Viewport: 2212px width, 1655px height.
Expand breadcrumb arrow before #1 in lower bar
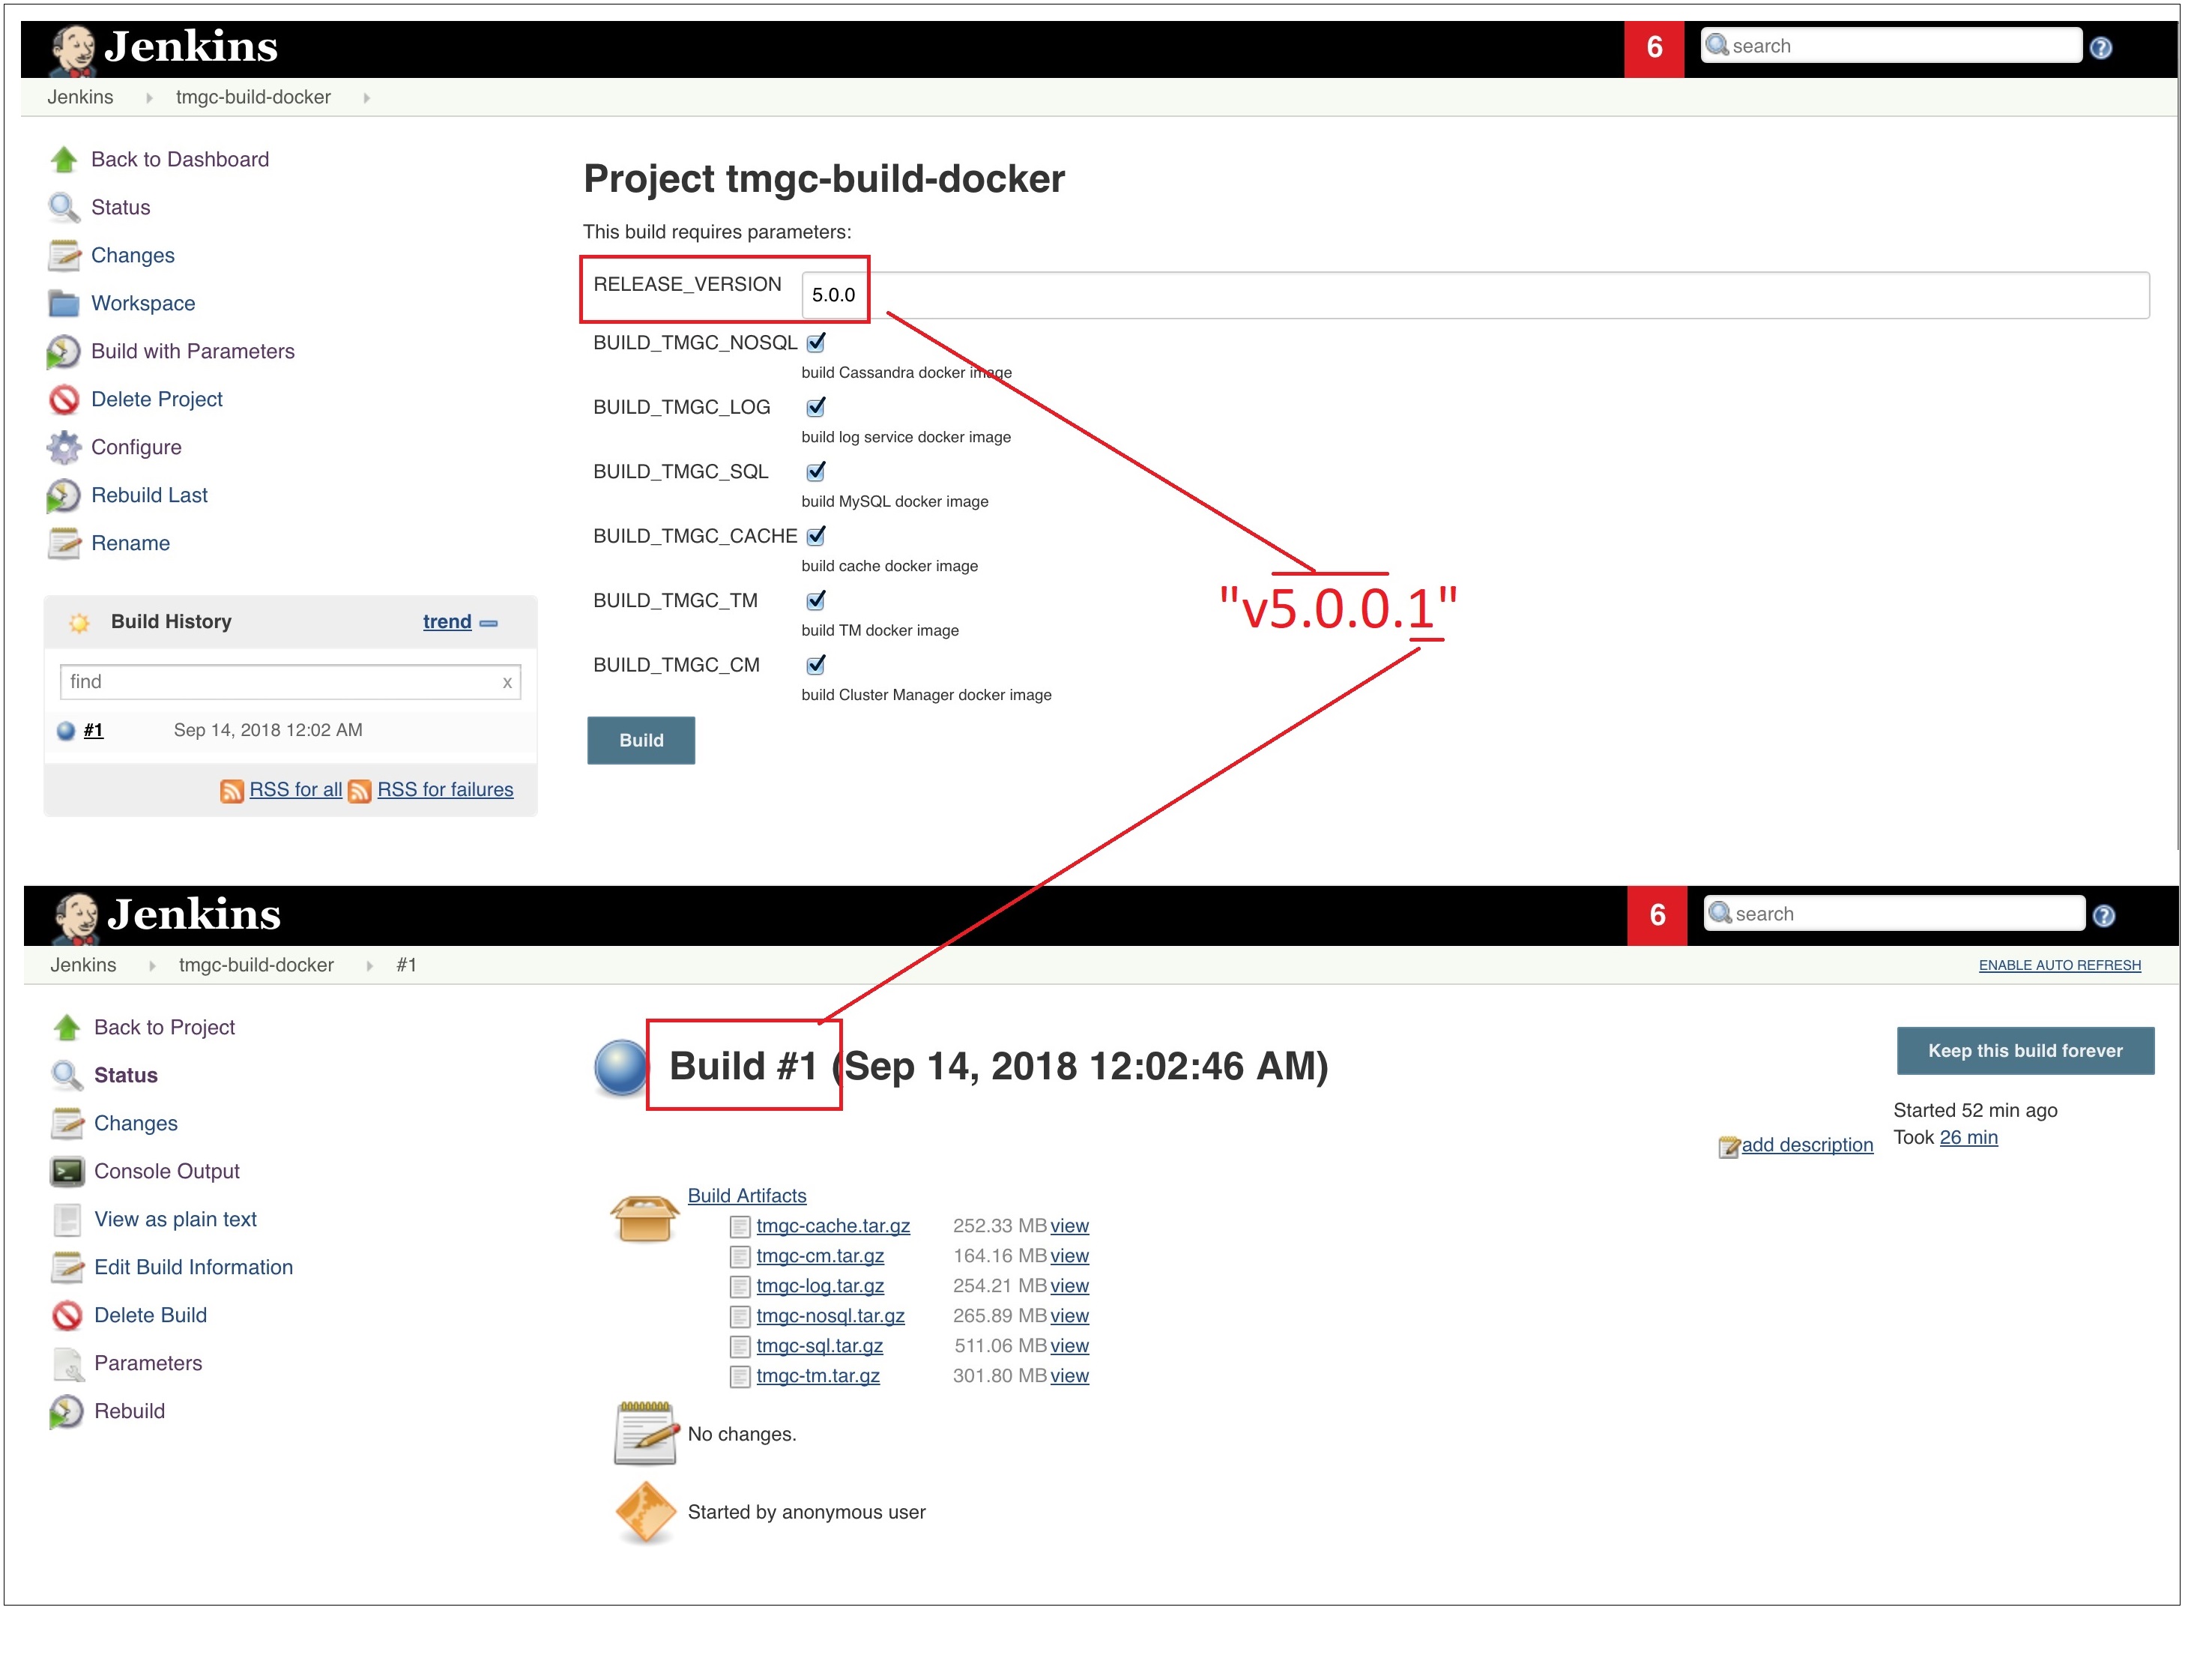pyautogui.click(x=370, y=966)
